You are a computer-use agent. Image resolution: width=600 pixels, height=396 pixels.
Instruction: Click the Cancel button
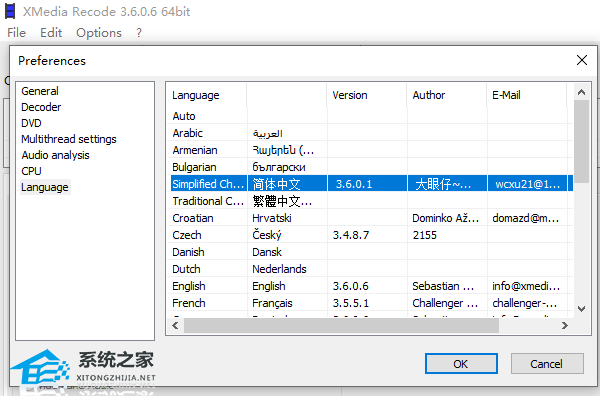click(x=547, y=363)
